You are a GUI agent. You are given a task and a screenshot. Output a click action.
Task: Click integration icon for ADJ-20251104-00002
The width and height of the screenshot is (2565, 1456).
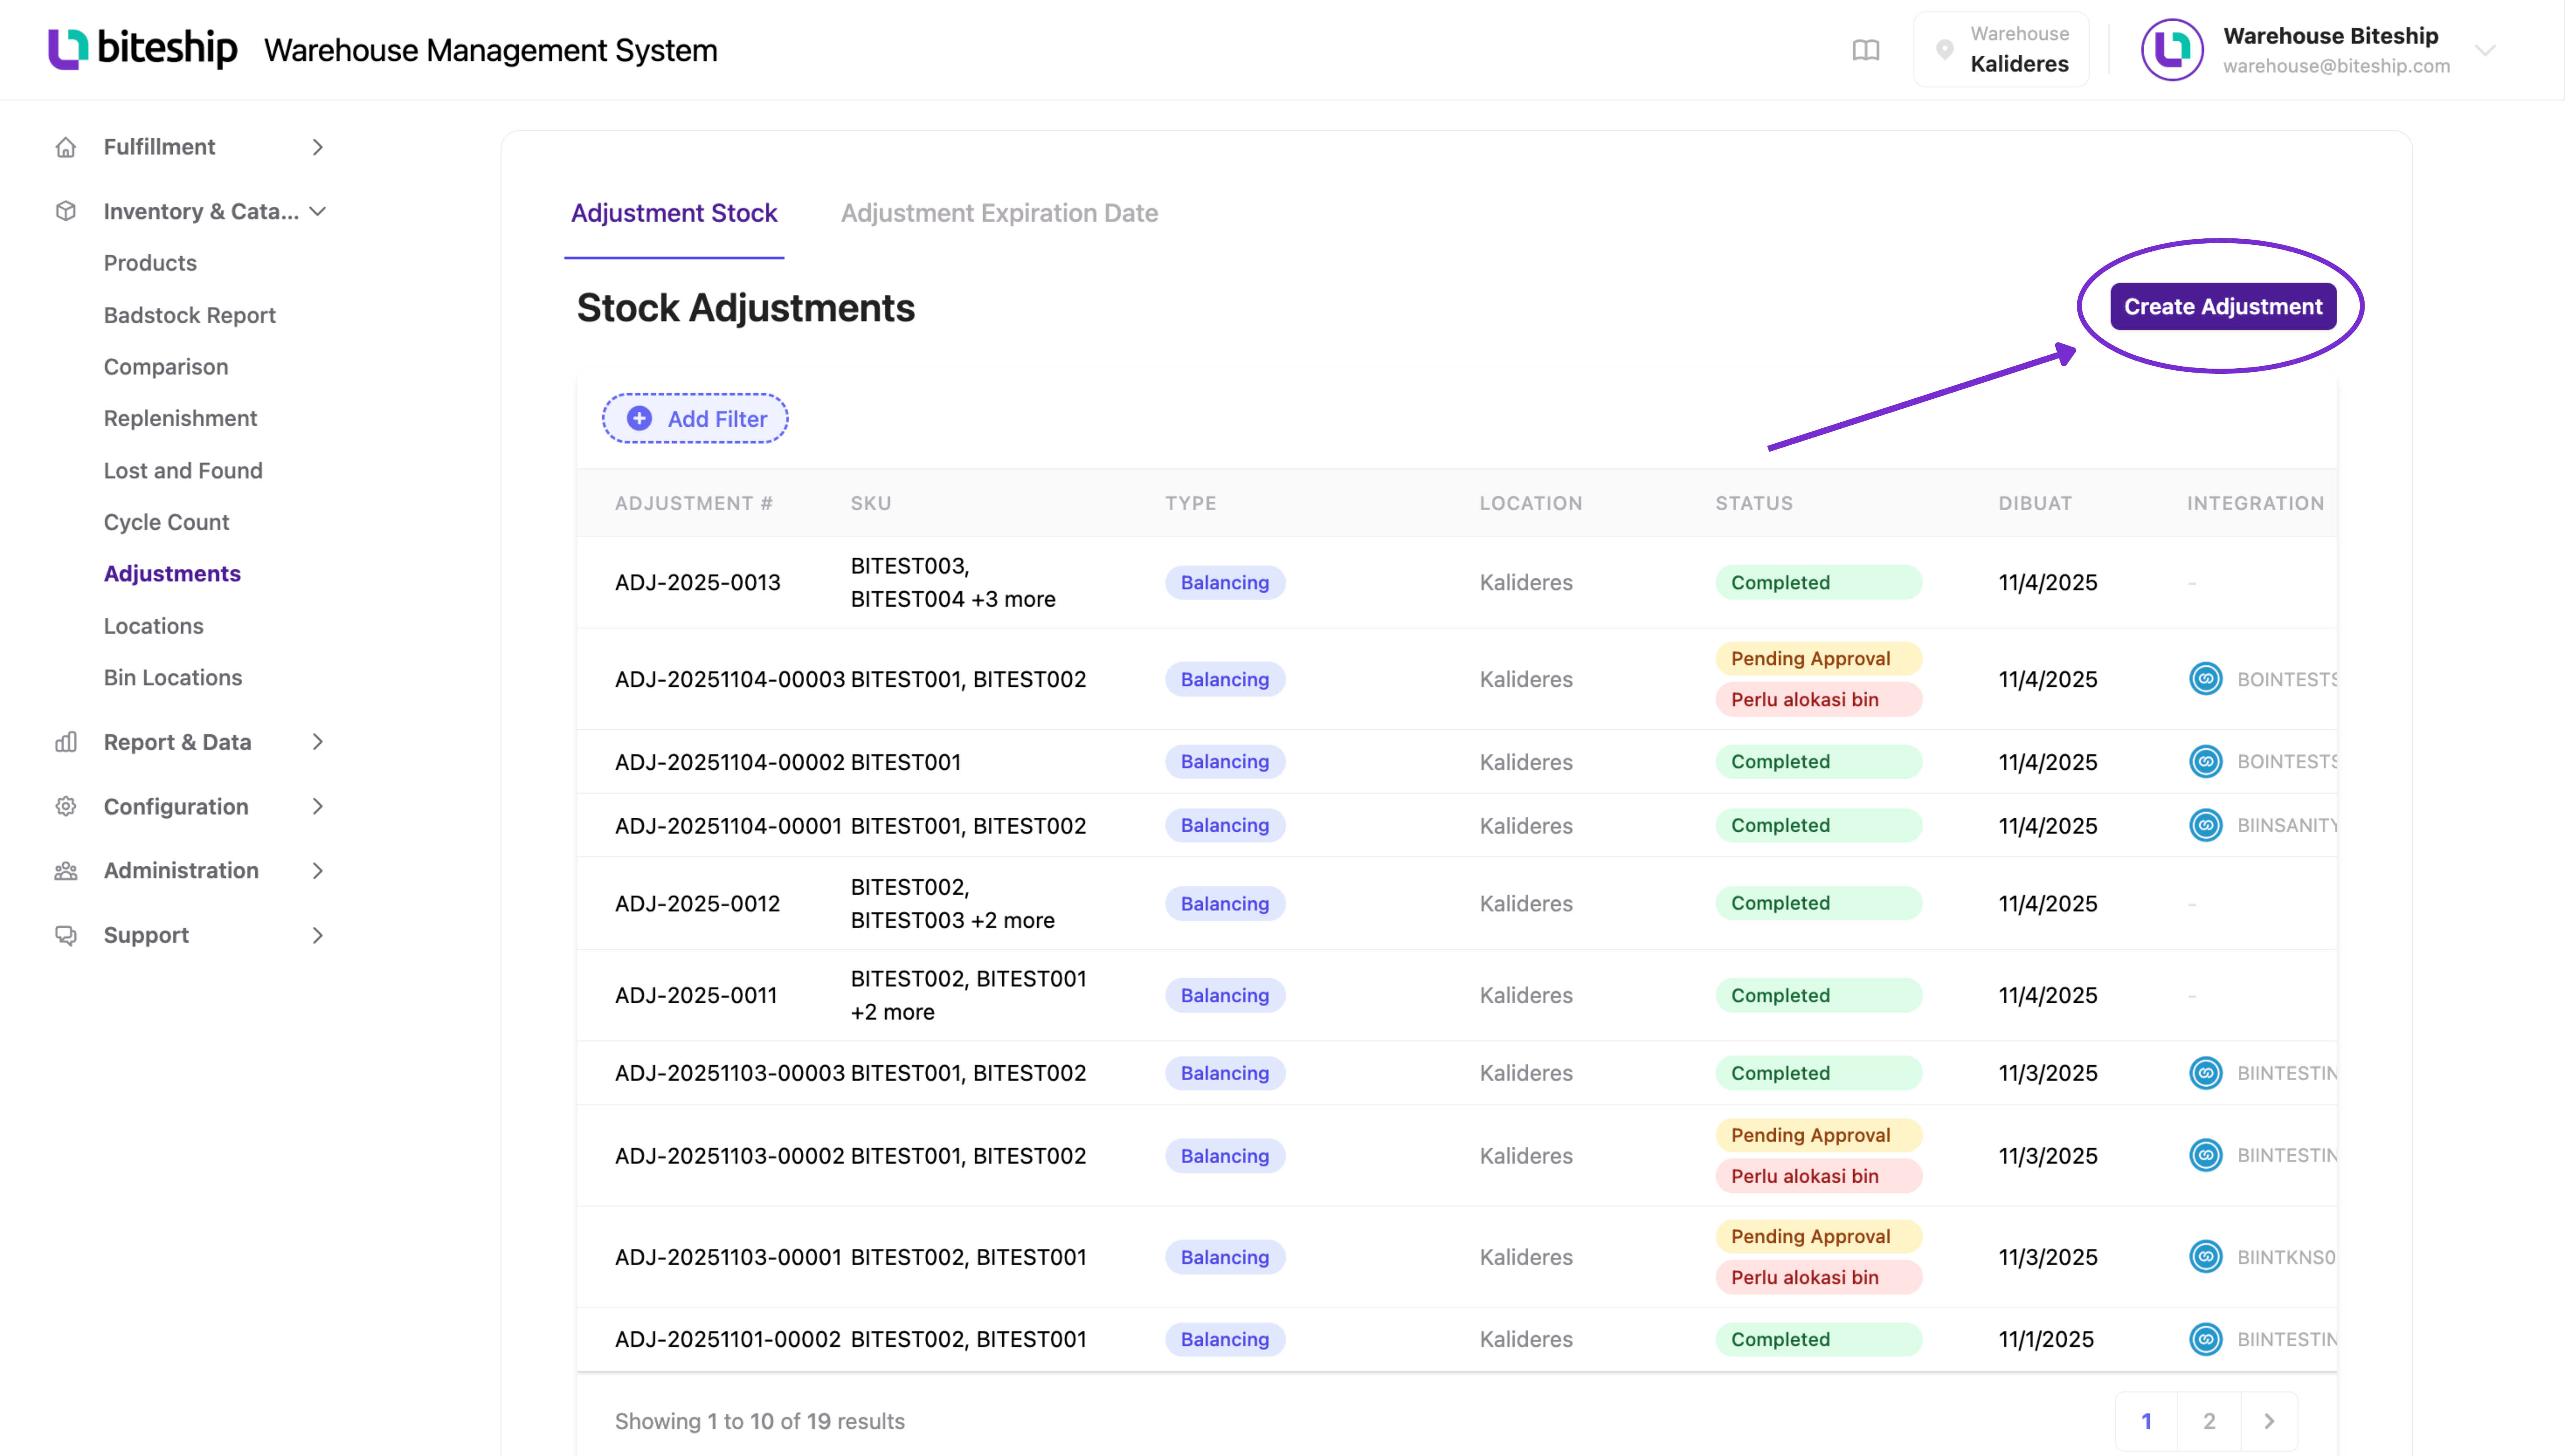point(2206,762)
